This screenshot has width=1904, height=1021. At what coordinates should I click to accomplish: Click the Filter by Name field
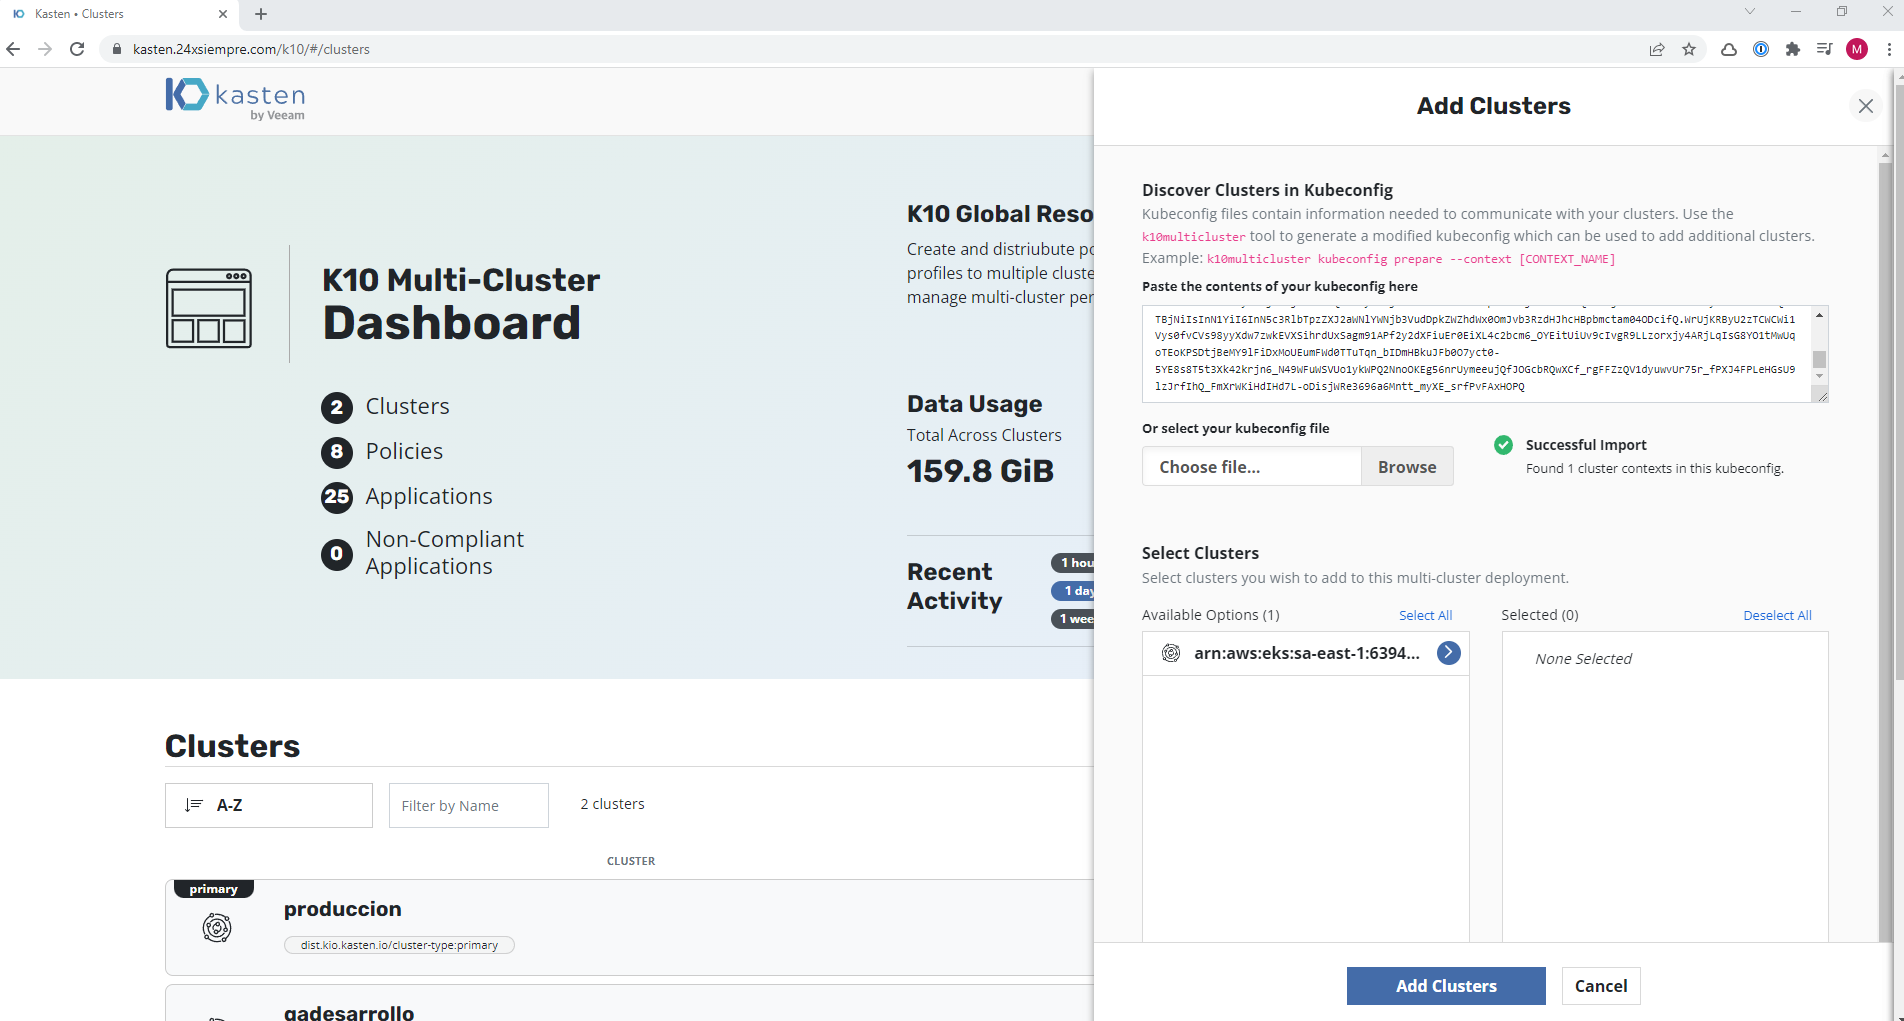pos(468,806)
